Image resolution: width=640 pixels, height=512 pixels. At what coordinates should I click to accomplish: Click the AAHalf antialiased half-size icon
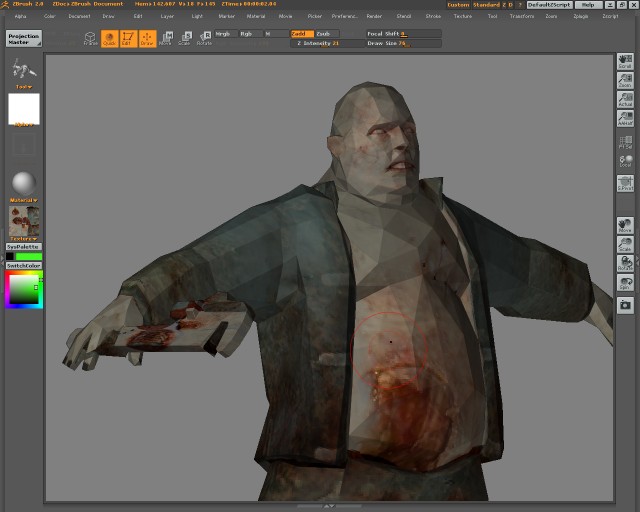pos(625,118)
